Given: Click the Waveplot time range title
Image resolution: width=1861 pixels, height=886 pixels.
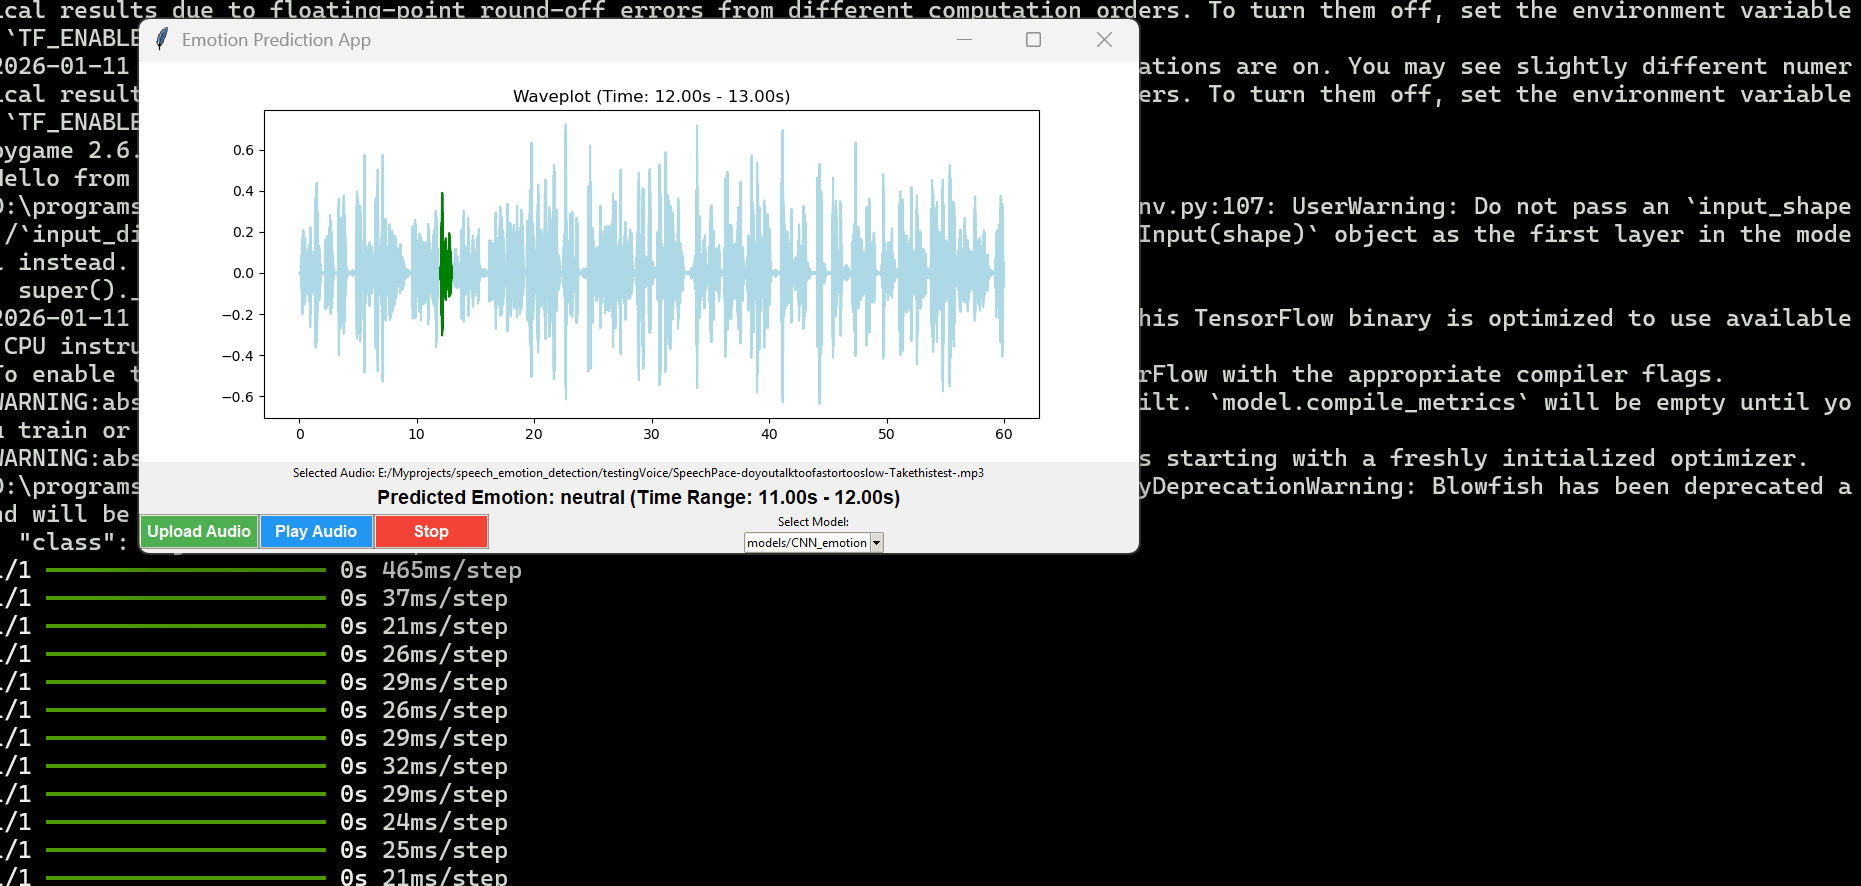Looking at the screenshot, I should 651,96.
